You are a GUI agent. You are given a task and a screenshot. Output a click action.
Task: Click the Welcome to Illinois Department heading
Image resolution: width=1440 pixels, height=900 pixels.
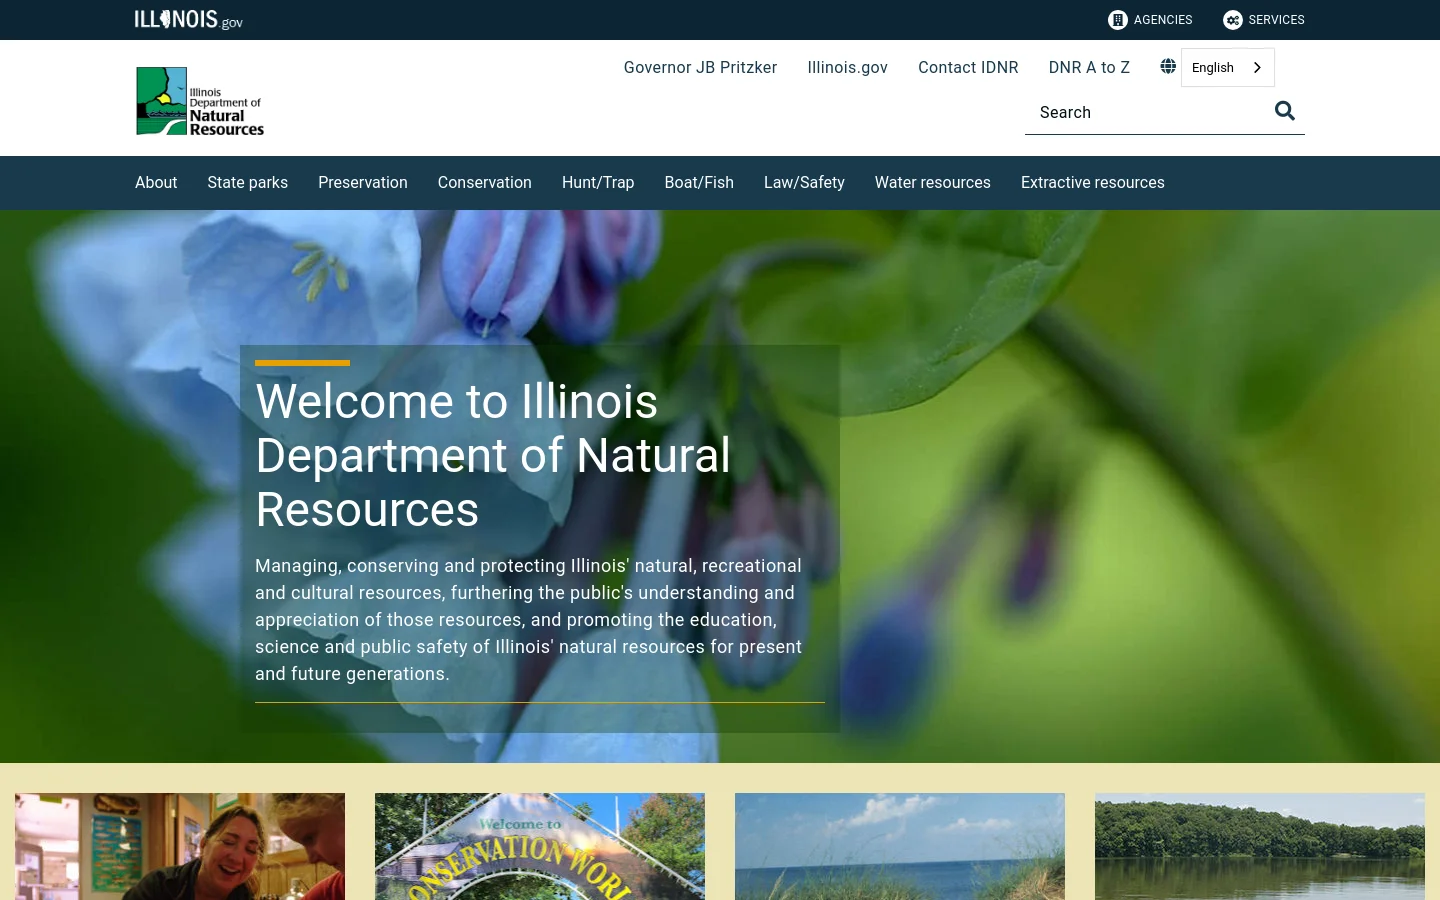point(493,455)
